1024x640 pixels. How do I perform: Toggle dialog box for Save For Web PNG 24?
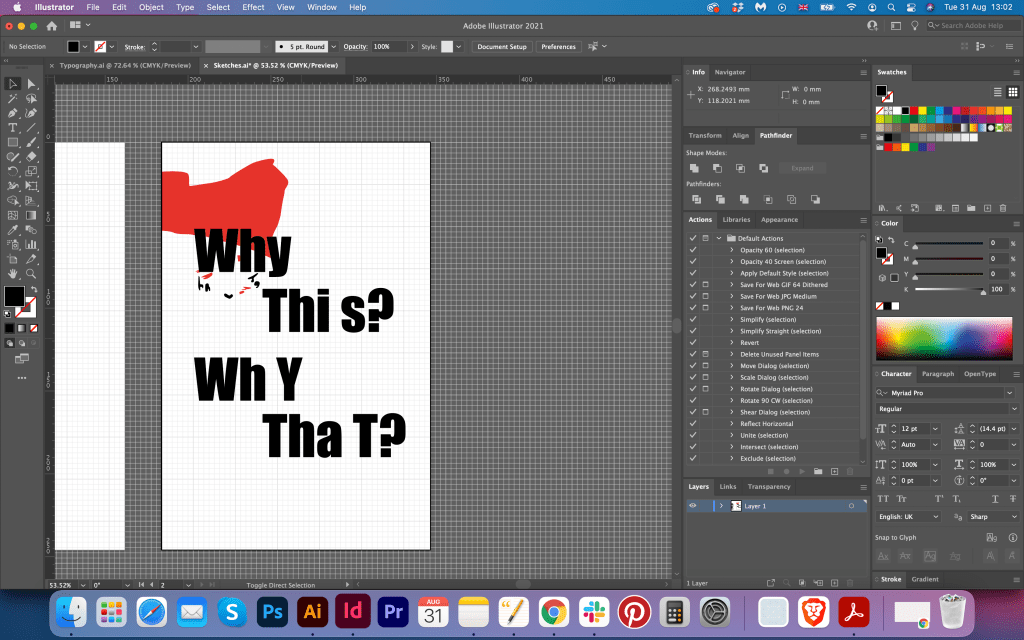705,308
